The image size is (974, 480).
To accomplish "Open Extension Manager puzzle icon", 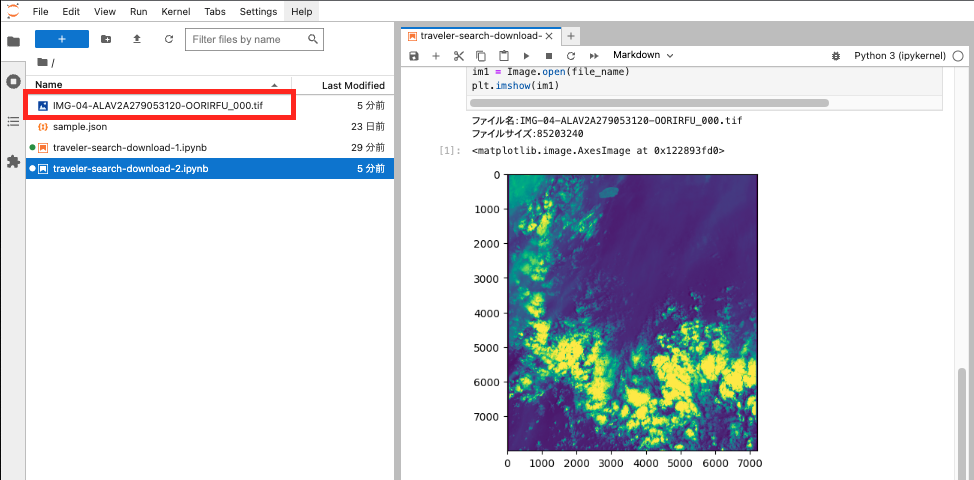I will (13, 161).
